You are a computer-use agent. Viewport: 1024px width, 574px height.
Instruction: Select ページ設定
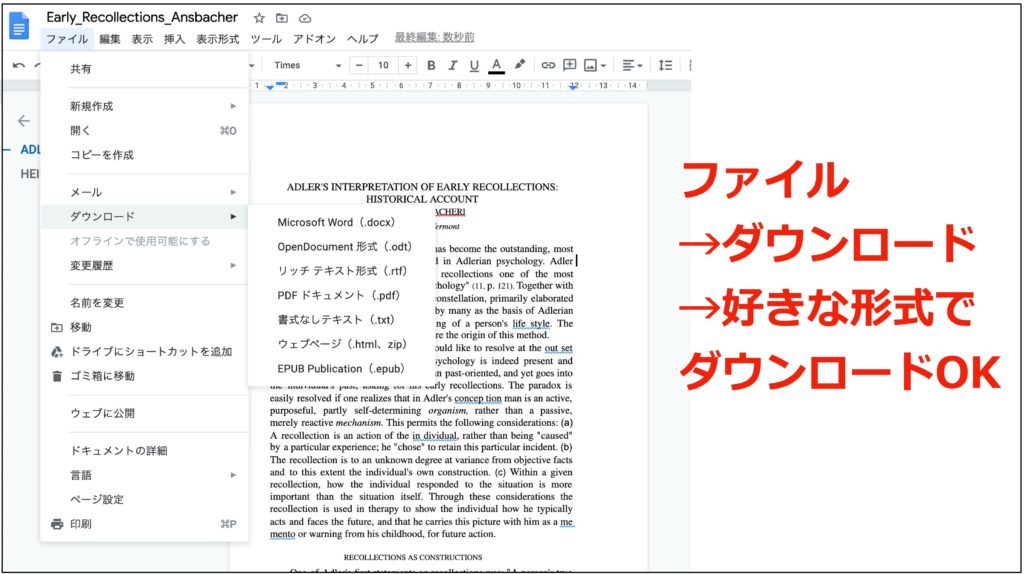coord(144,499)
